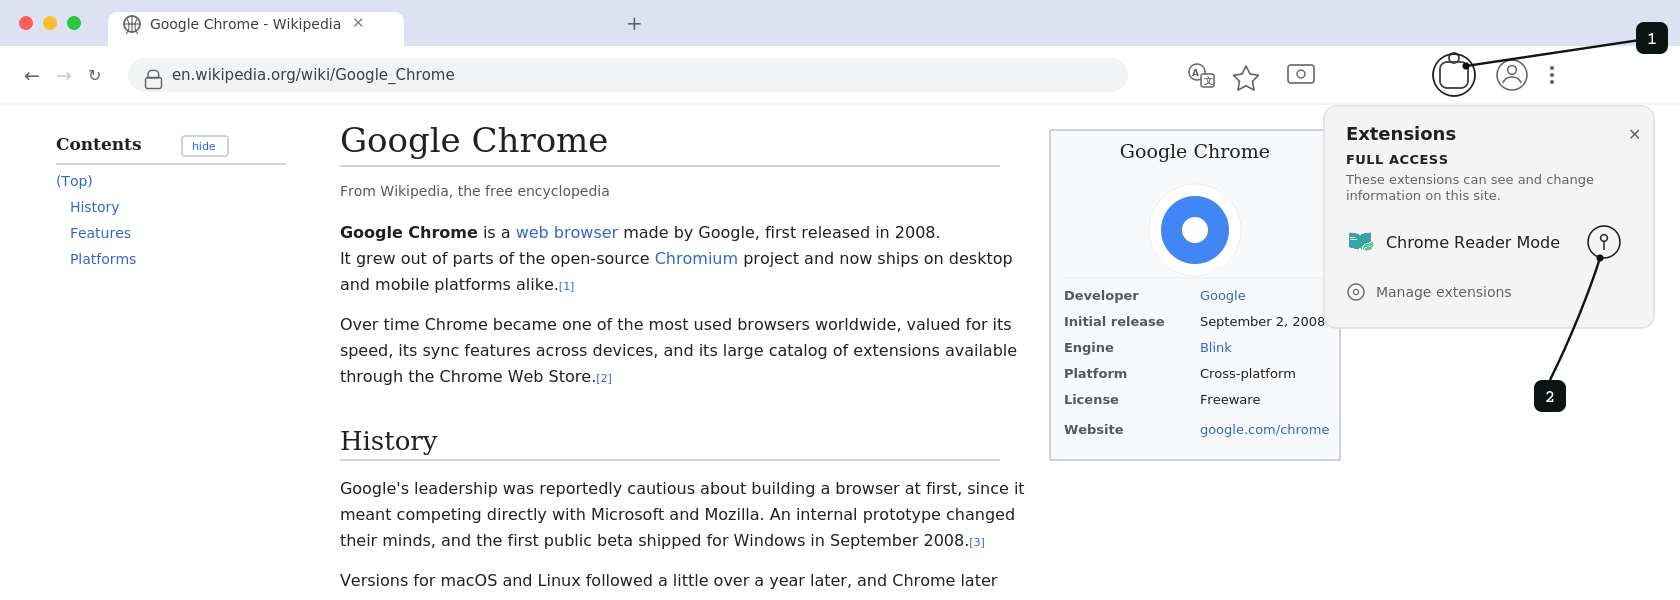Jump to (Top) in contents
Image resolution: width=1680 pixels, height=600 pixels.
click(x=74, y=181)
